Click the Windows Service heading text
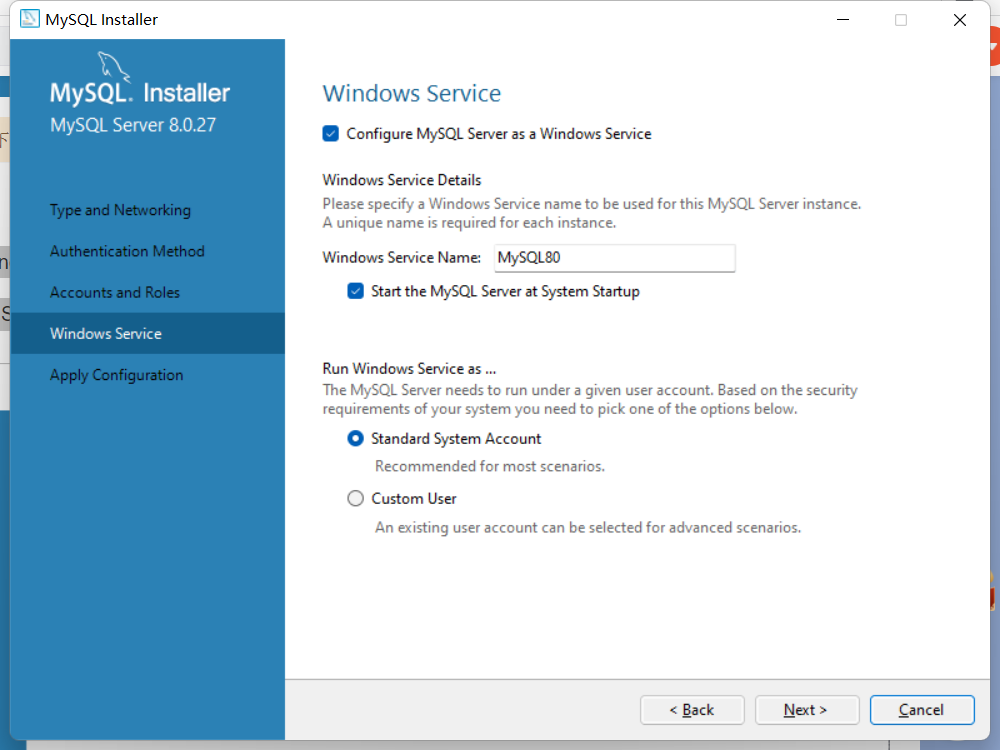 pos(412,93)
